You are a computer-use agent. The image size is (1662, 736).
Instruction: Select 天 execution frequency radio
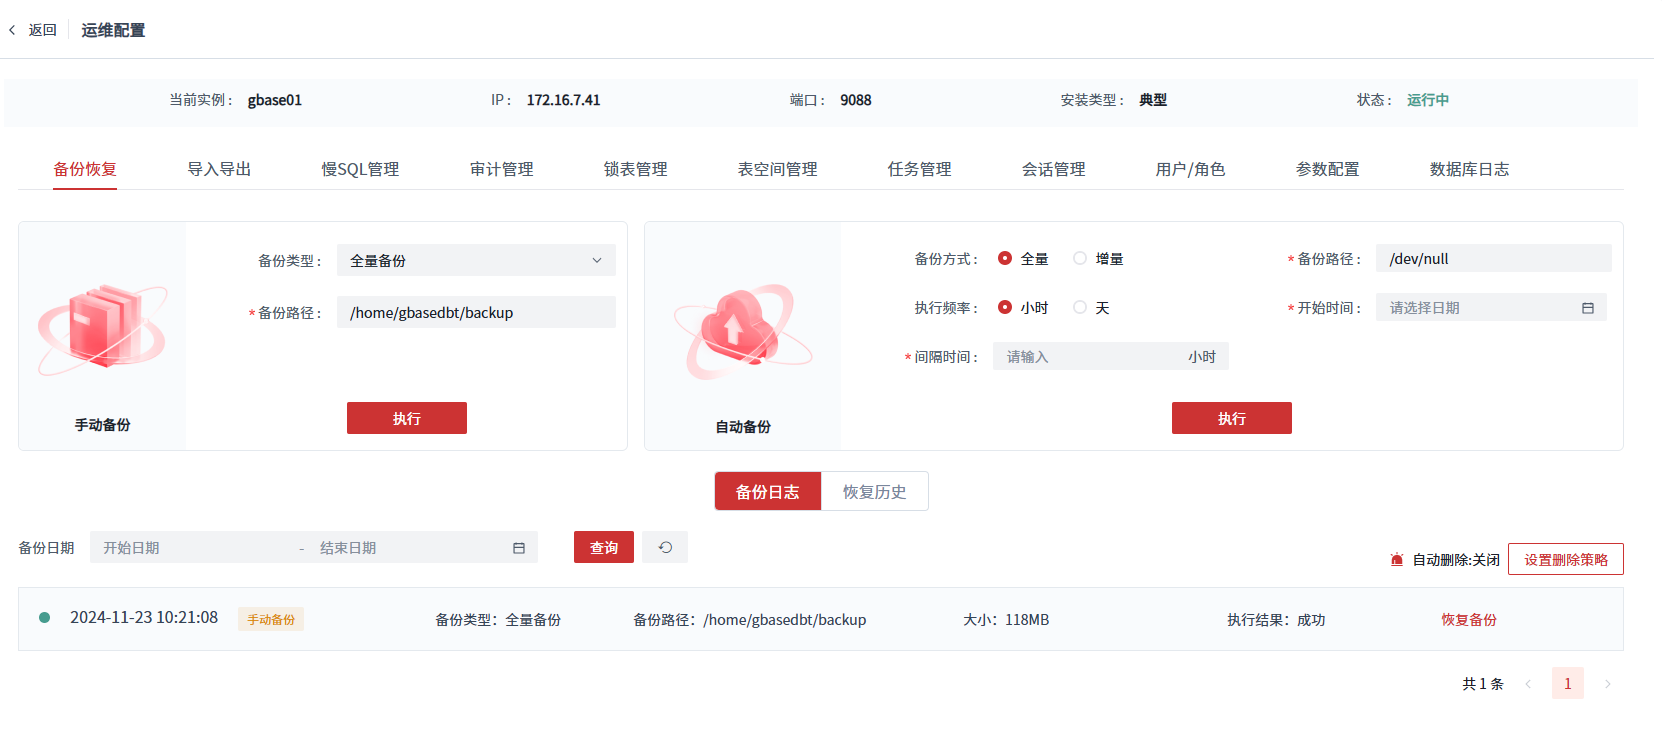pyautogui.click(x=1080, y=307)
